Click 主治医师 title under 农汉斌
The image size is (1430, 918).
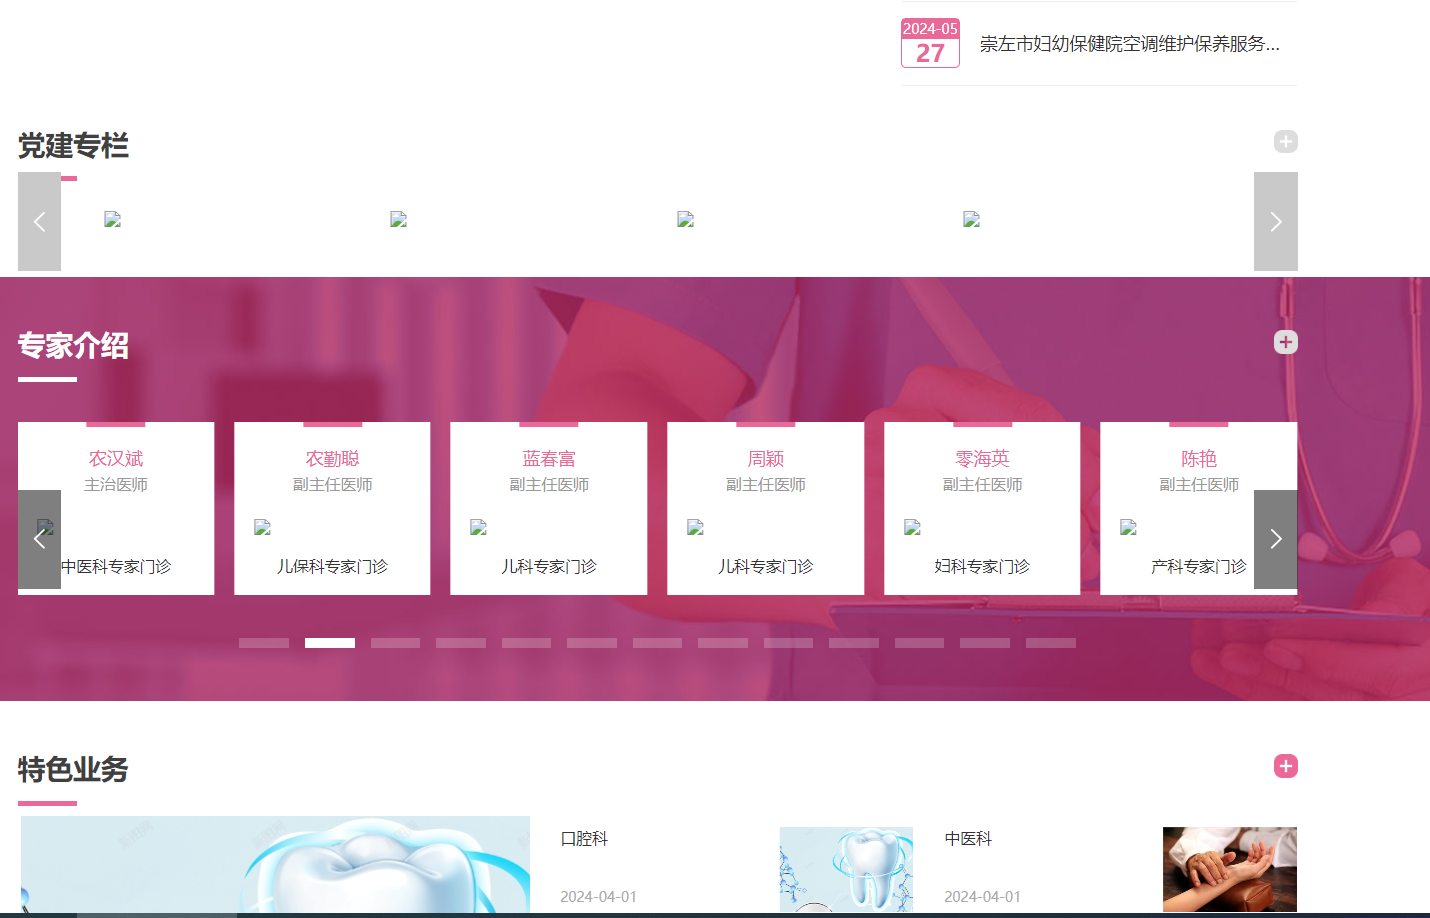click(x=116, y=485)
